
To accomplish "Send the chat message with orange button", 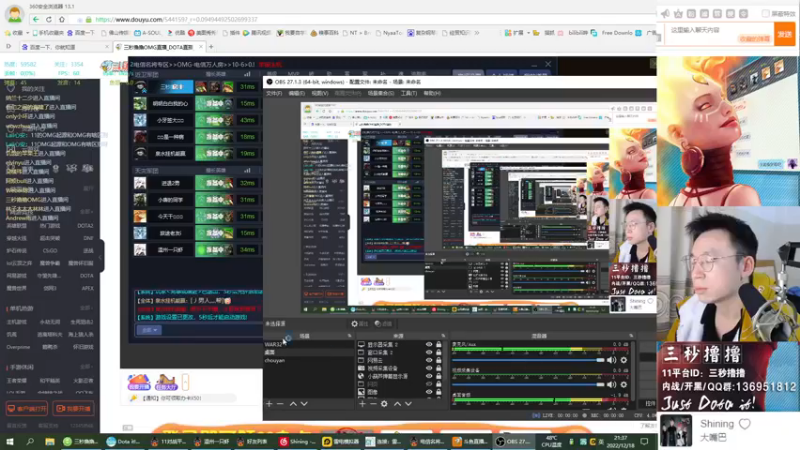I will 784,34.
